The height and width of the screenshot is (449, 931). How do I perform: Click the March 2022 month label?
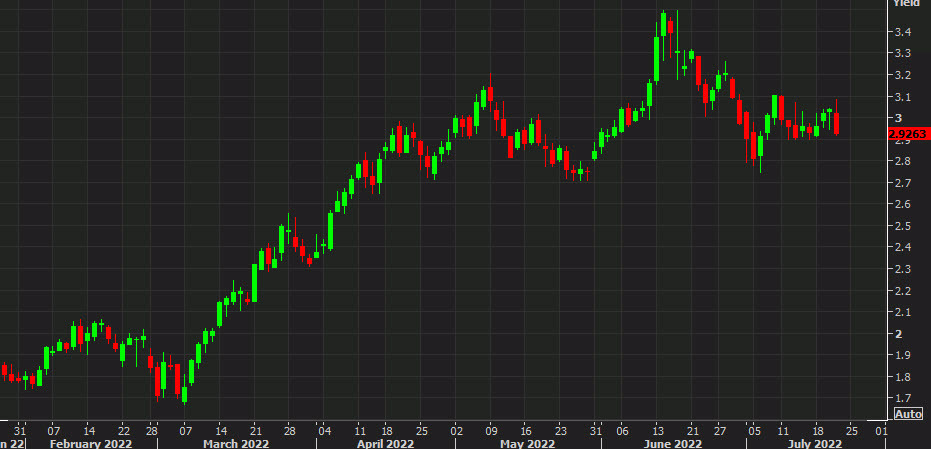(236, 444)
